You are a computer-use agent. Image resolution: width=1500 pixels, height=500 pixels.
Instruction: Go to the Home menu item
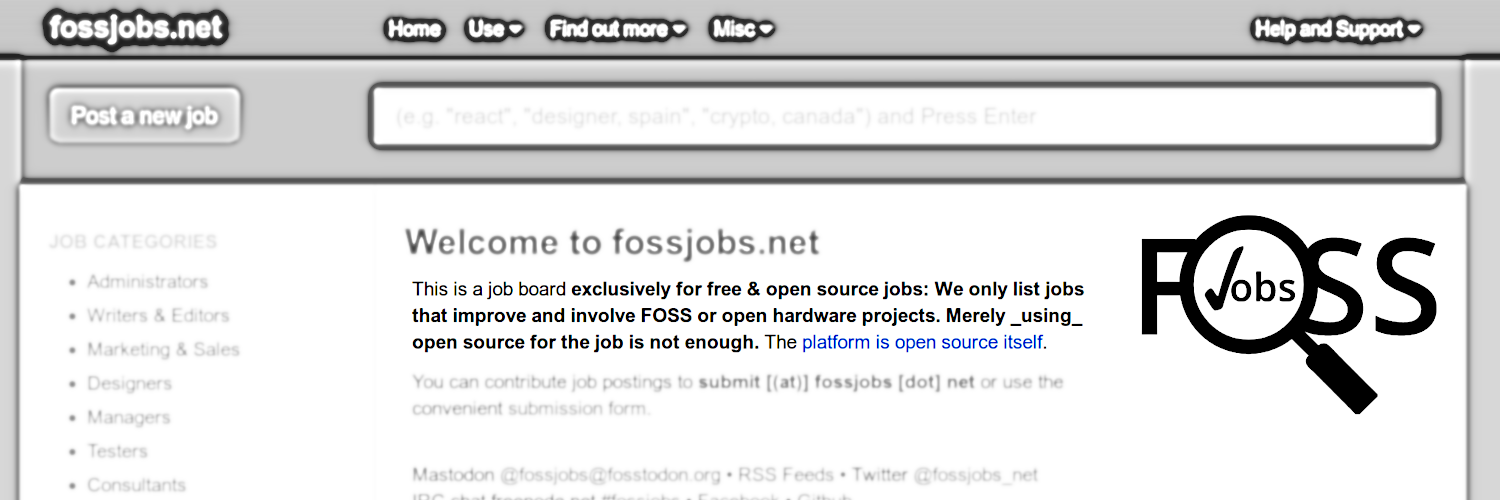pyautogui.click(x=414, y=29)
